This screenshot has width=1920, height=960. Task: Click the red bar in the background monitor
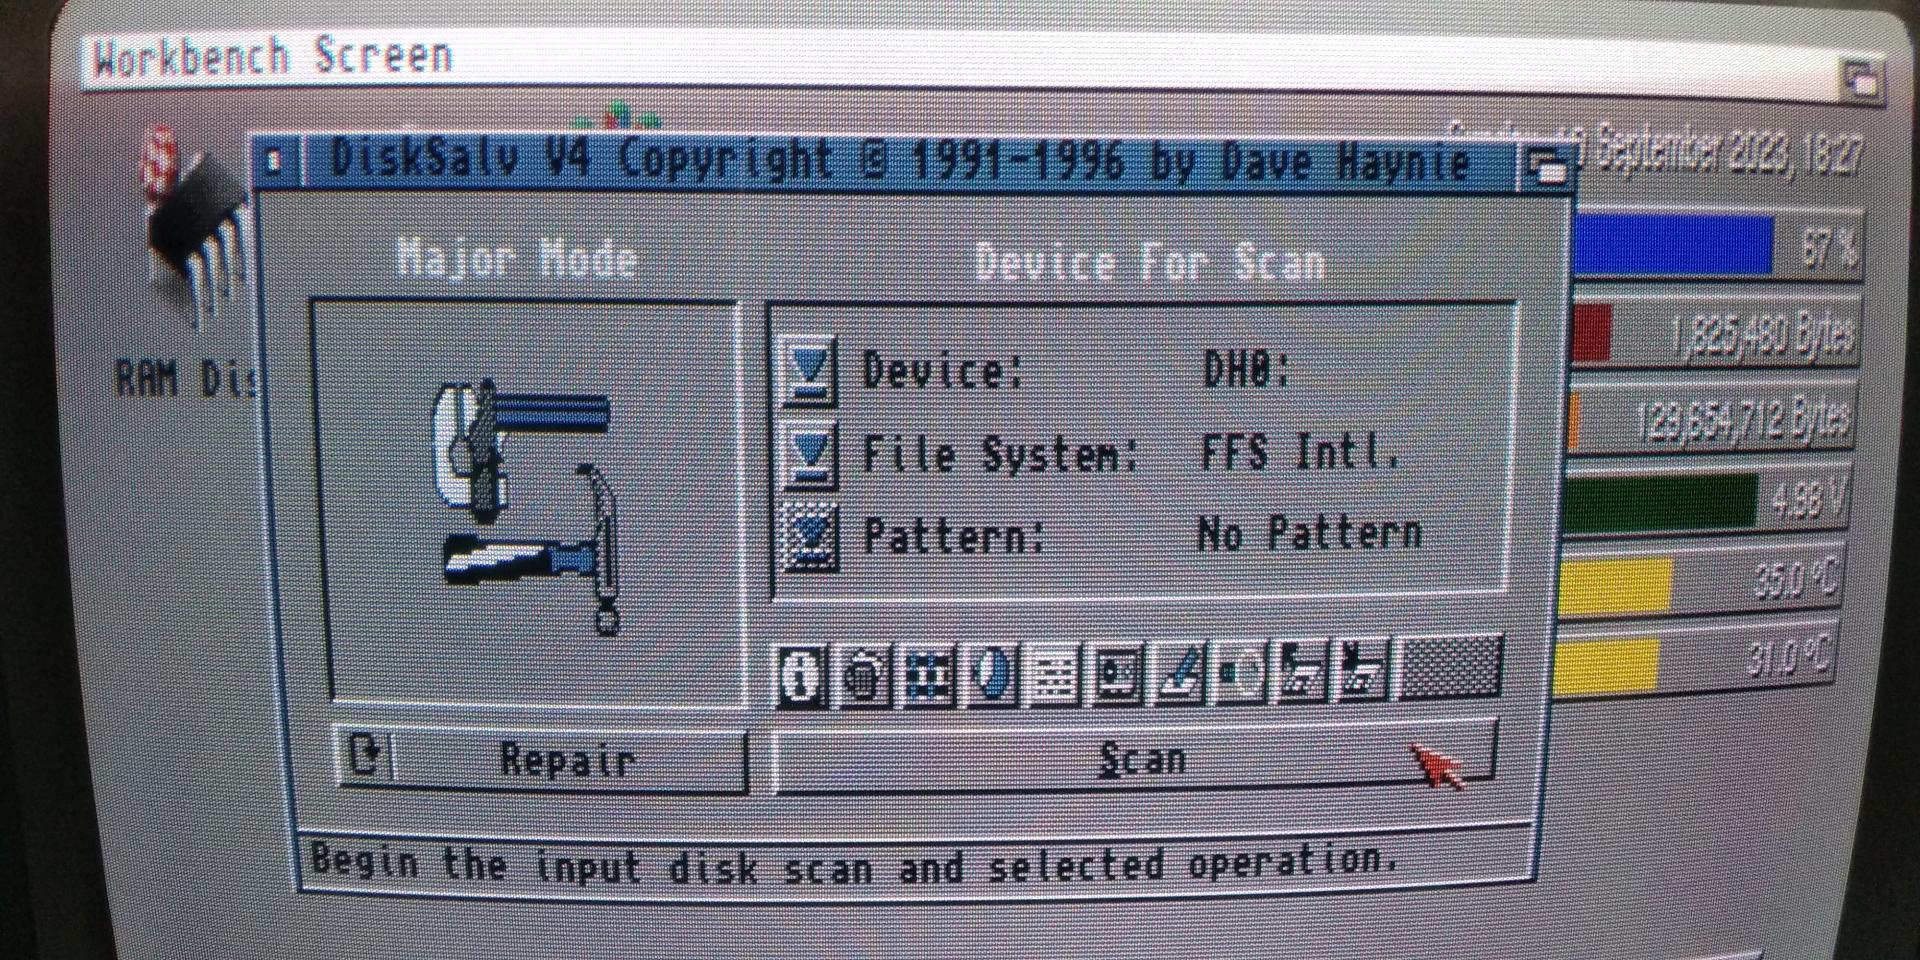pyautogui.click(x=1591, y=332)
